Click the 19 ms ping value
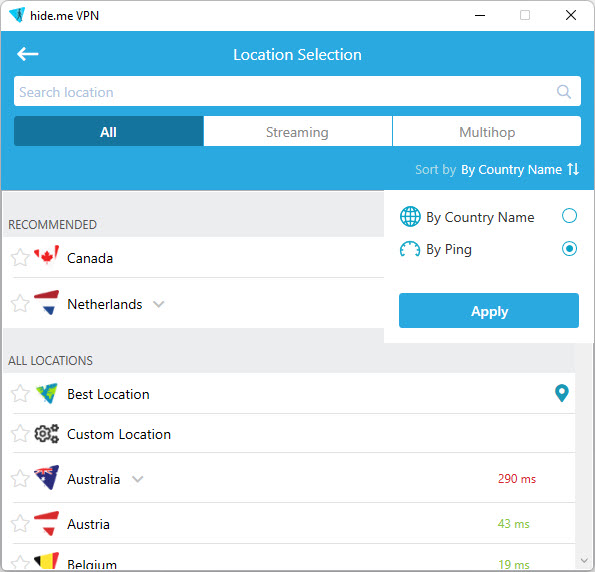Image resolution: width=595 pixels, height=572 pixels. point(514,564)
